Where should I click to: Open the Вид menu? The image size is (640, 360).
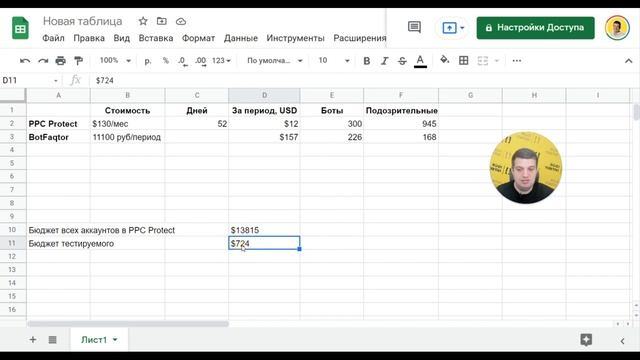(122, 38)
